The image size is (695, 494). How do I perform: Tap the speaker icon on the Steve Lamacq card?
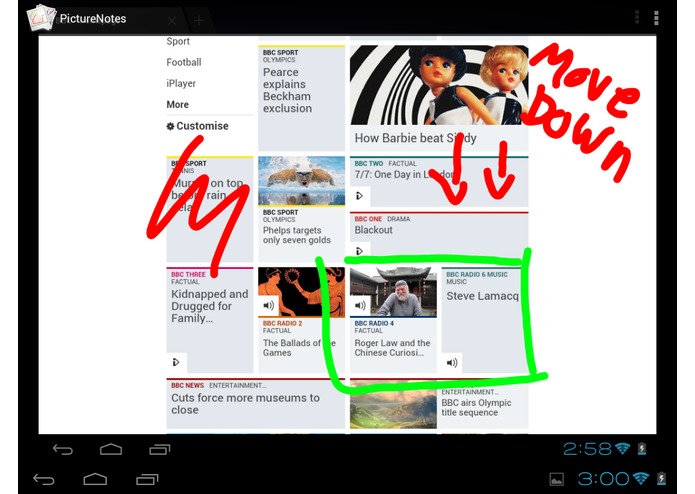[452, 363]
